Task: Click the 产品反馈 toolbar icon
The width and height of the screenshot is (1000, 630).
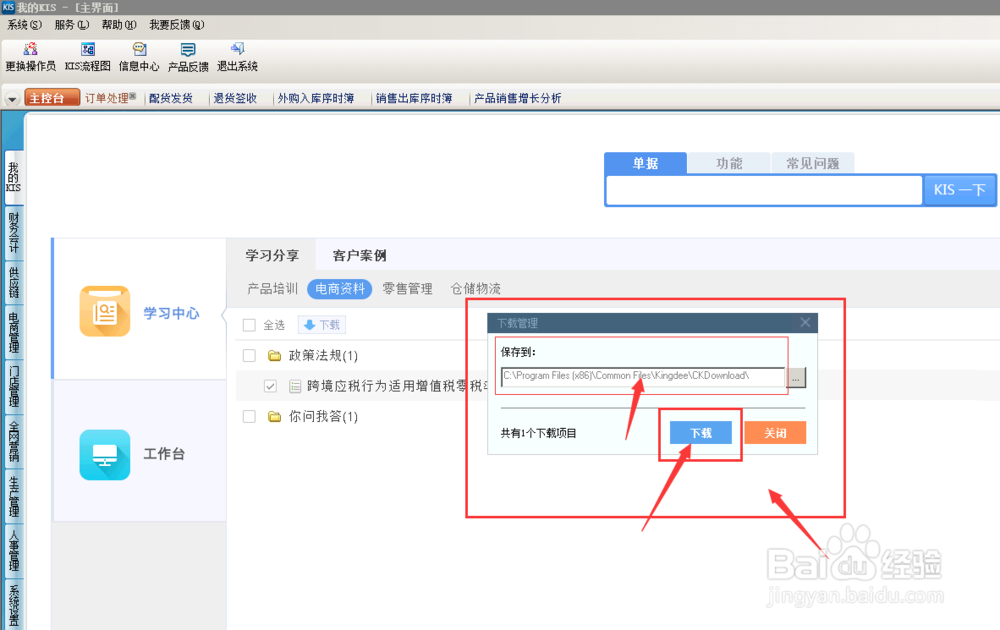Action: pos(188,50)
